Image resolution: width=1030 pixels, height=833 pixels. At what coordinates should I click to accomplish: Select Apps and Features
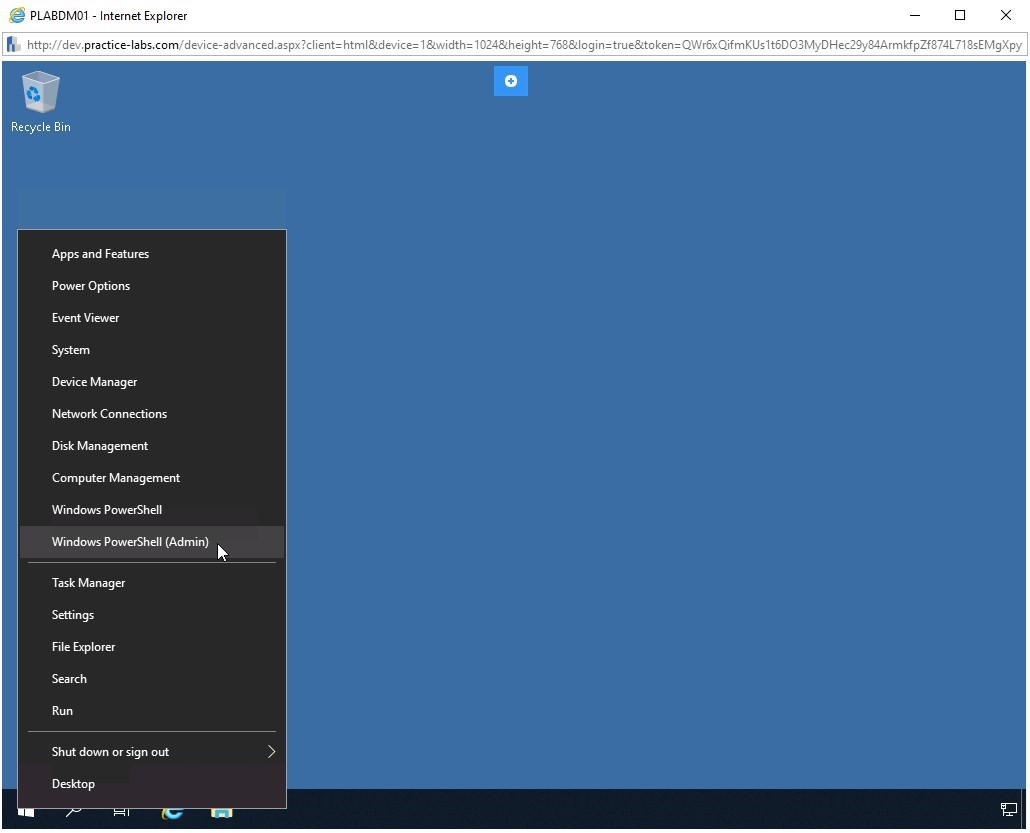tap(100, 254)
